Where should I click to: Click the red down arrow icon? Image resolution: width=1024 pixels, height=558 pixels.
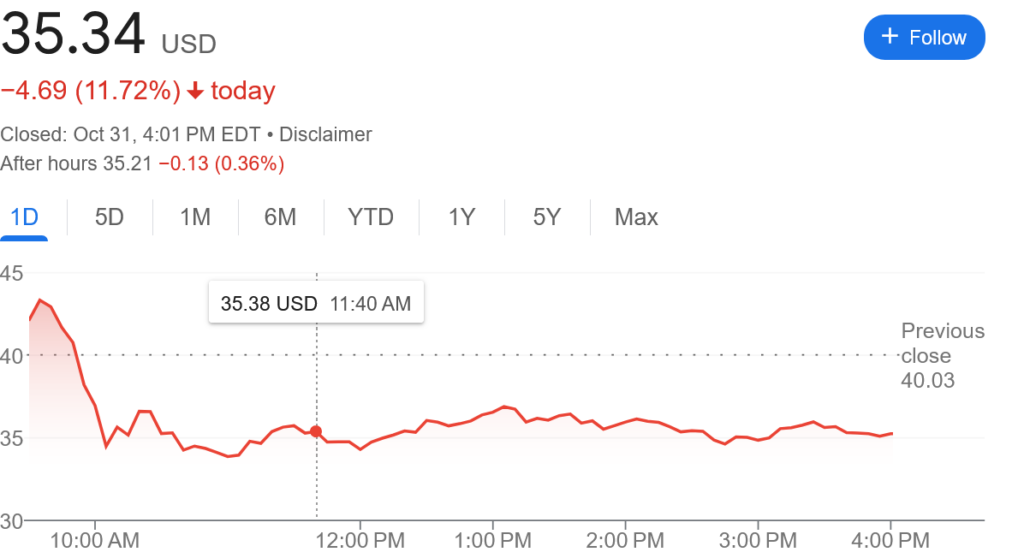[195, 91]
